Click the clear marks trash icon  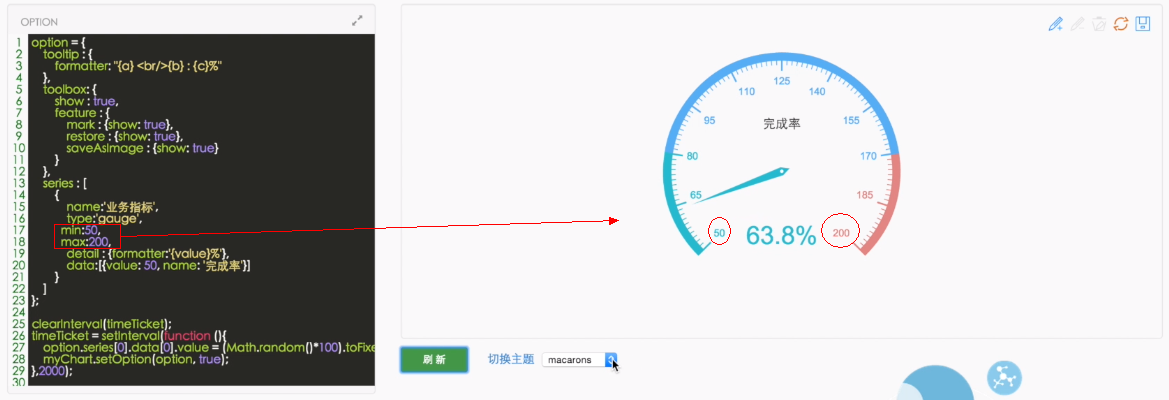tap(1098, 24)
